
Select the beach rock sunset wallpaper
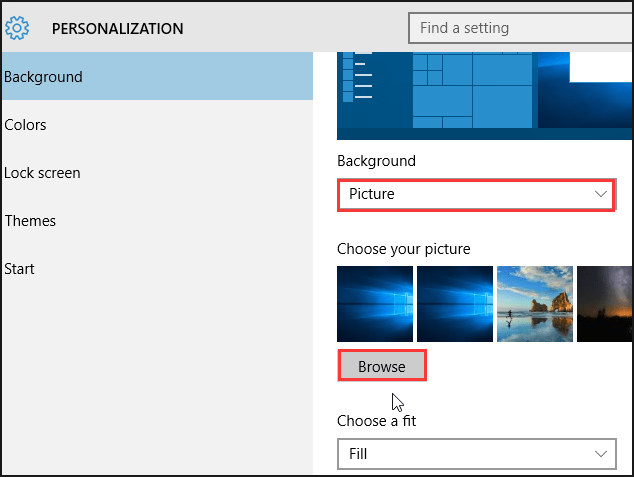click(535, 304)
